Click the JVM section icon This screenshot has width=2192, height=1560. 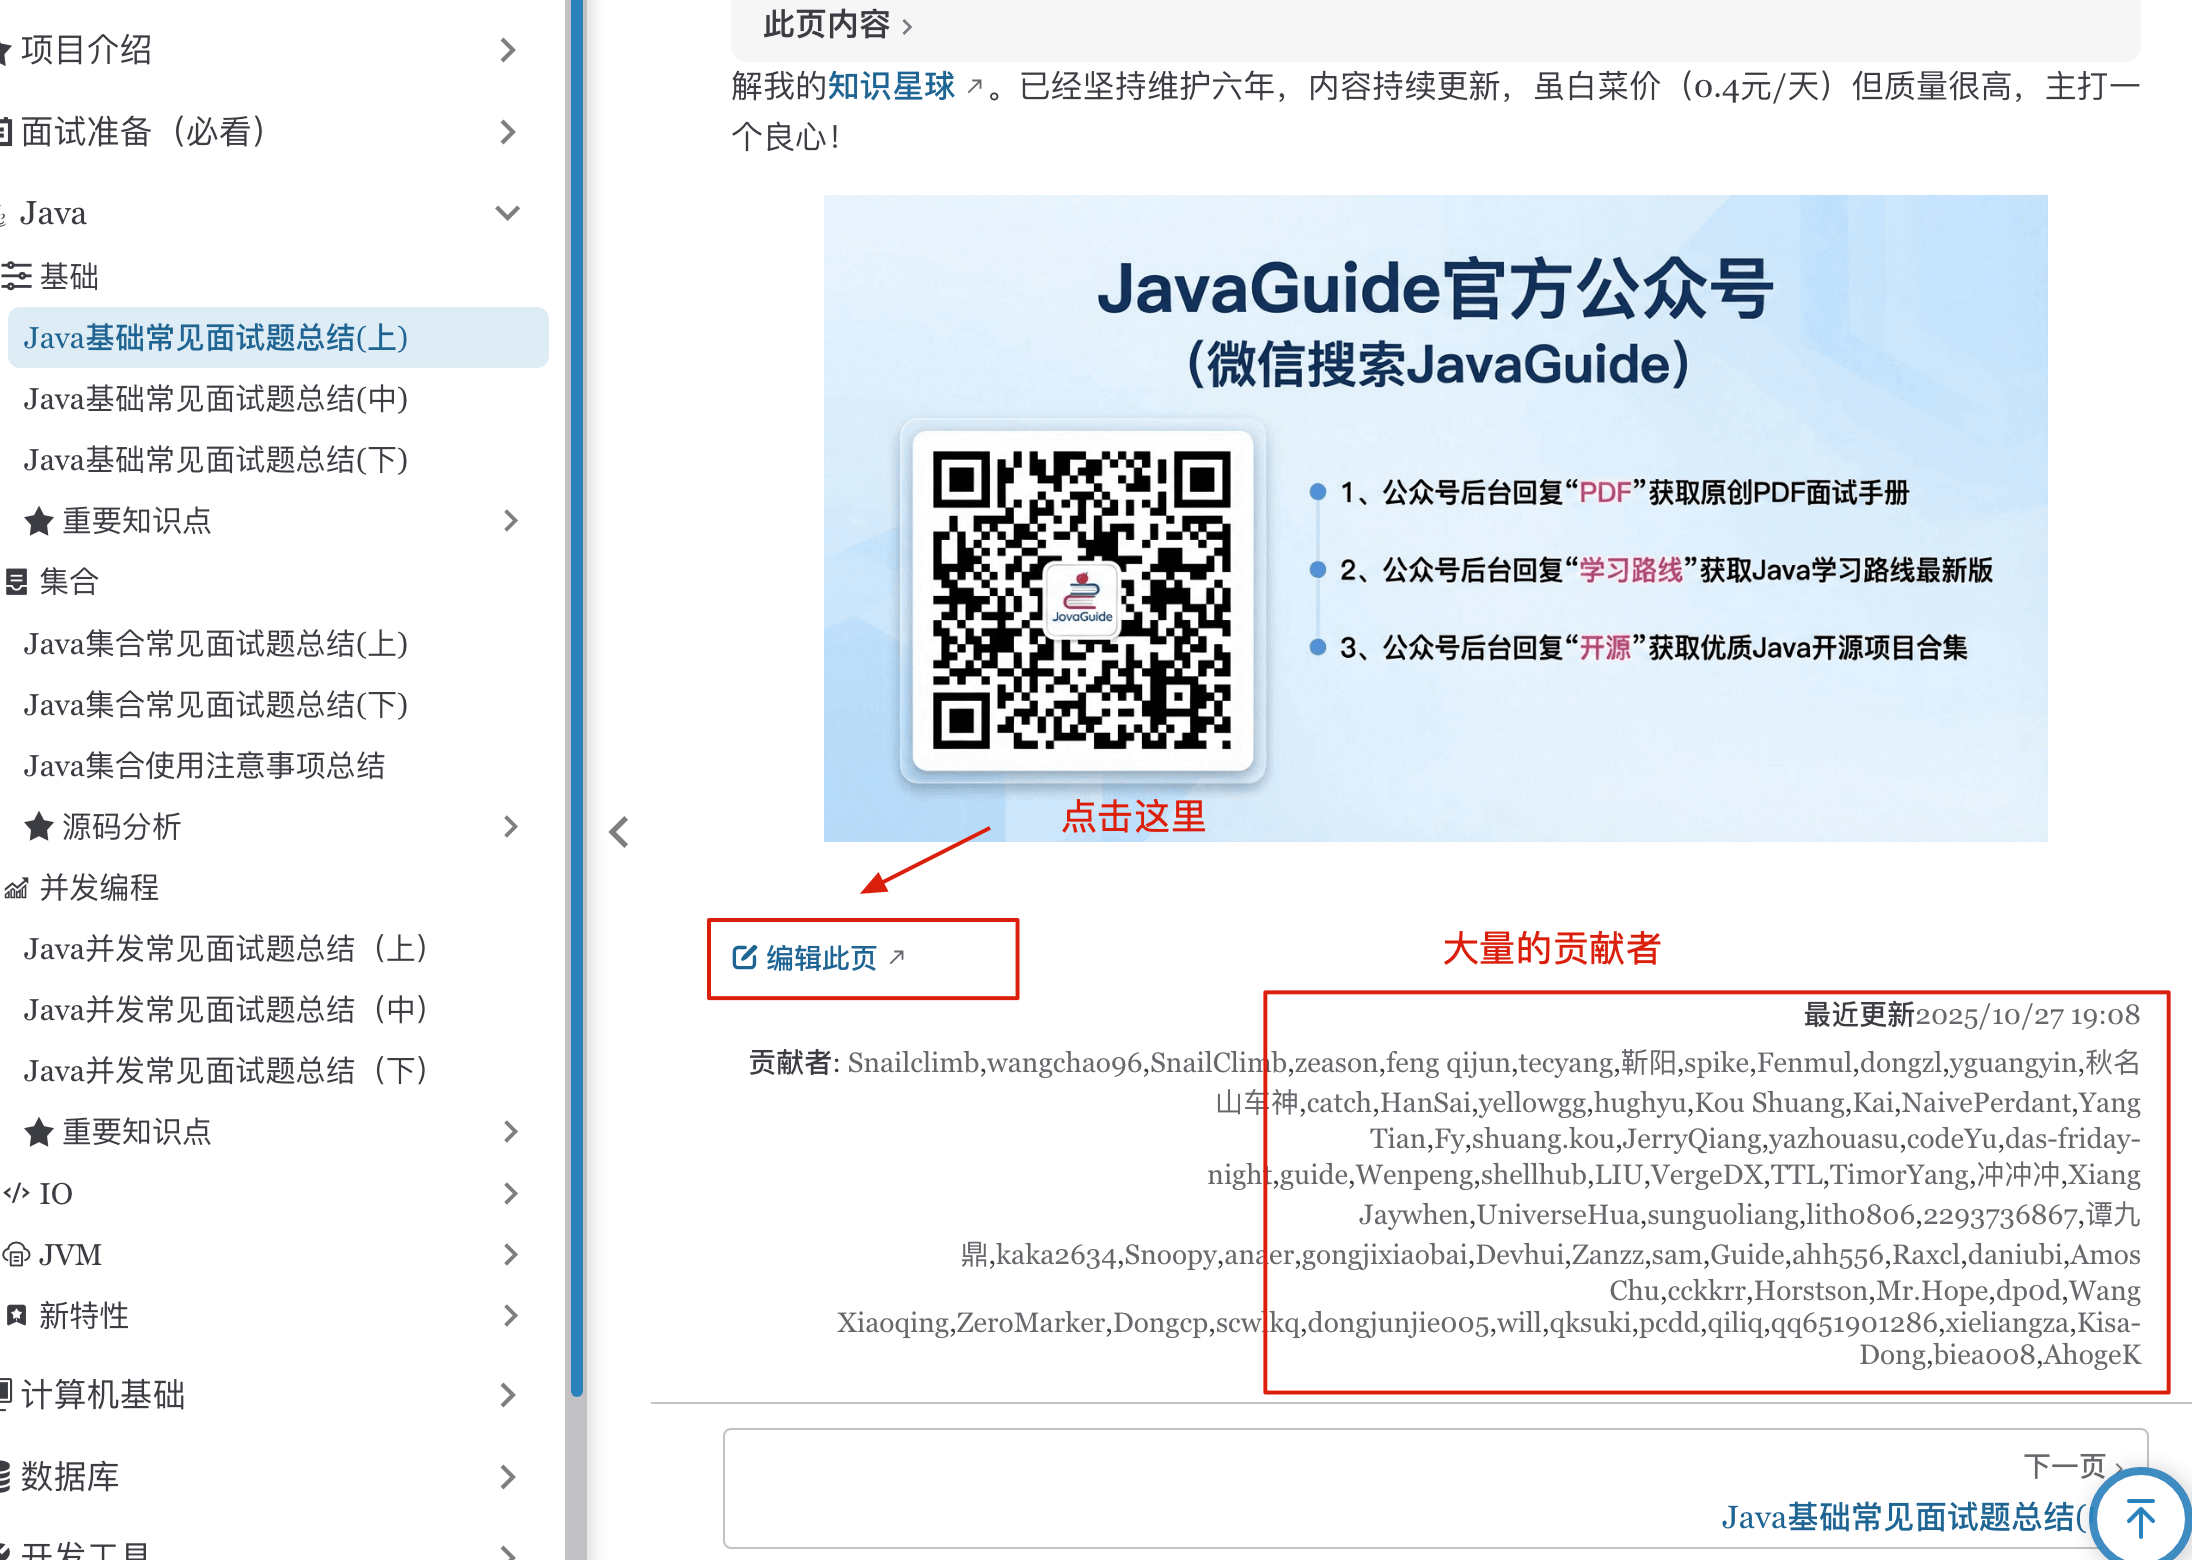point(16,1254)
